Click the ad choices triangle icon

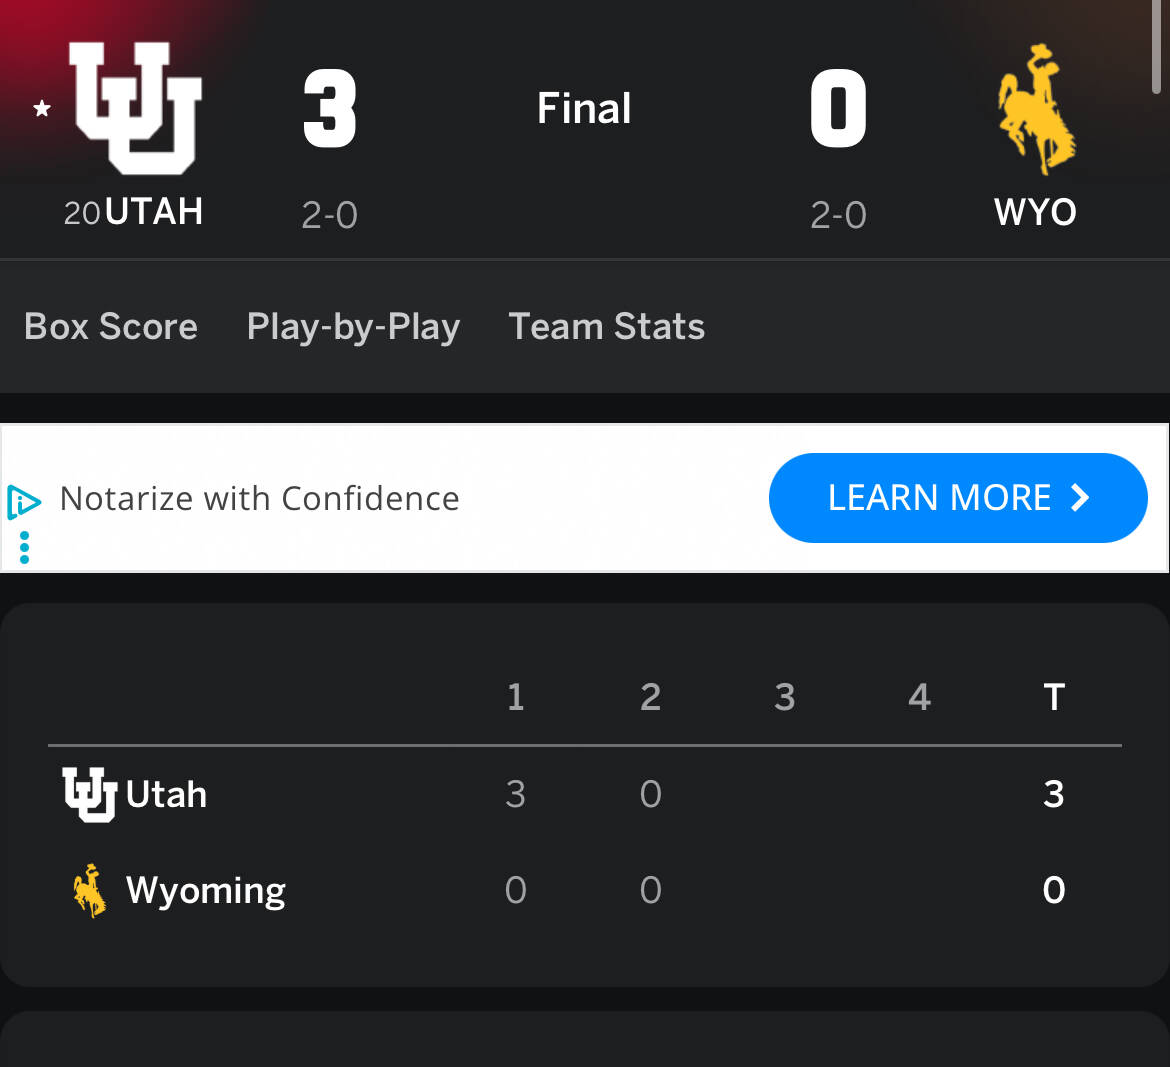point(24,501)
